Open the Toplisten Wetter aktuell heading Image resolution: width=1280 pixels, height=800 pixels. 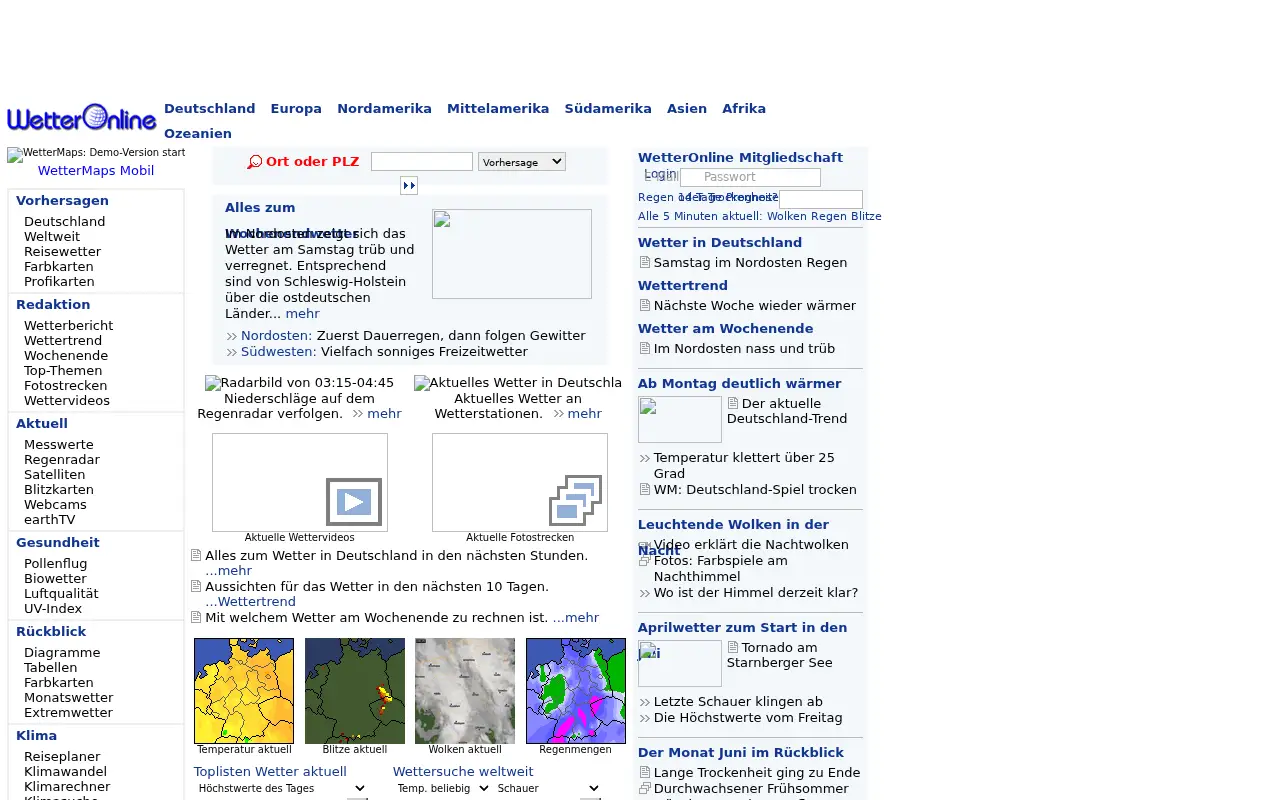pyautogui.click(x=270, y=772)
